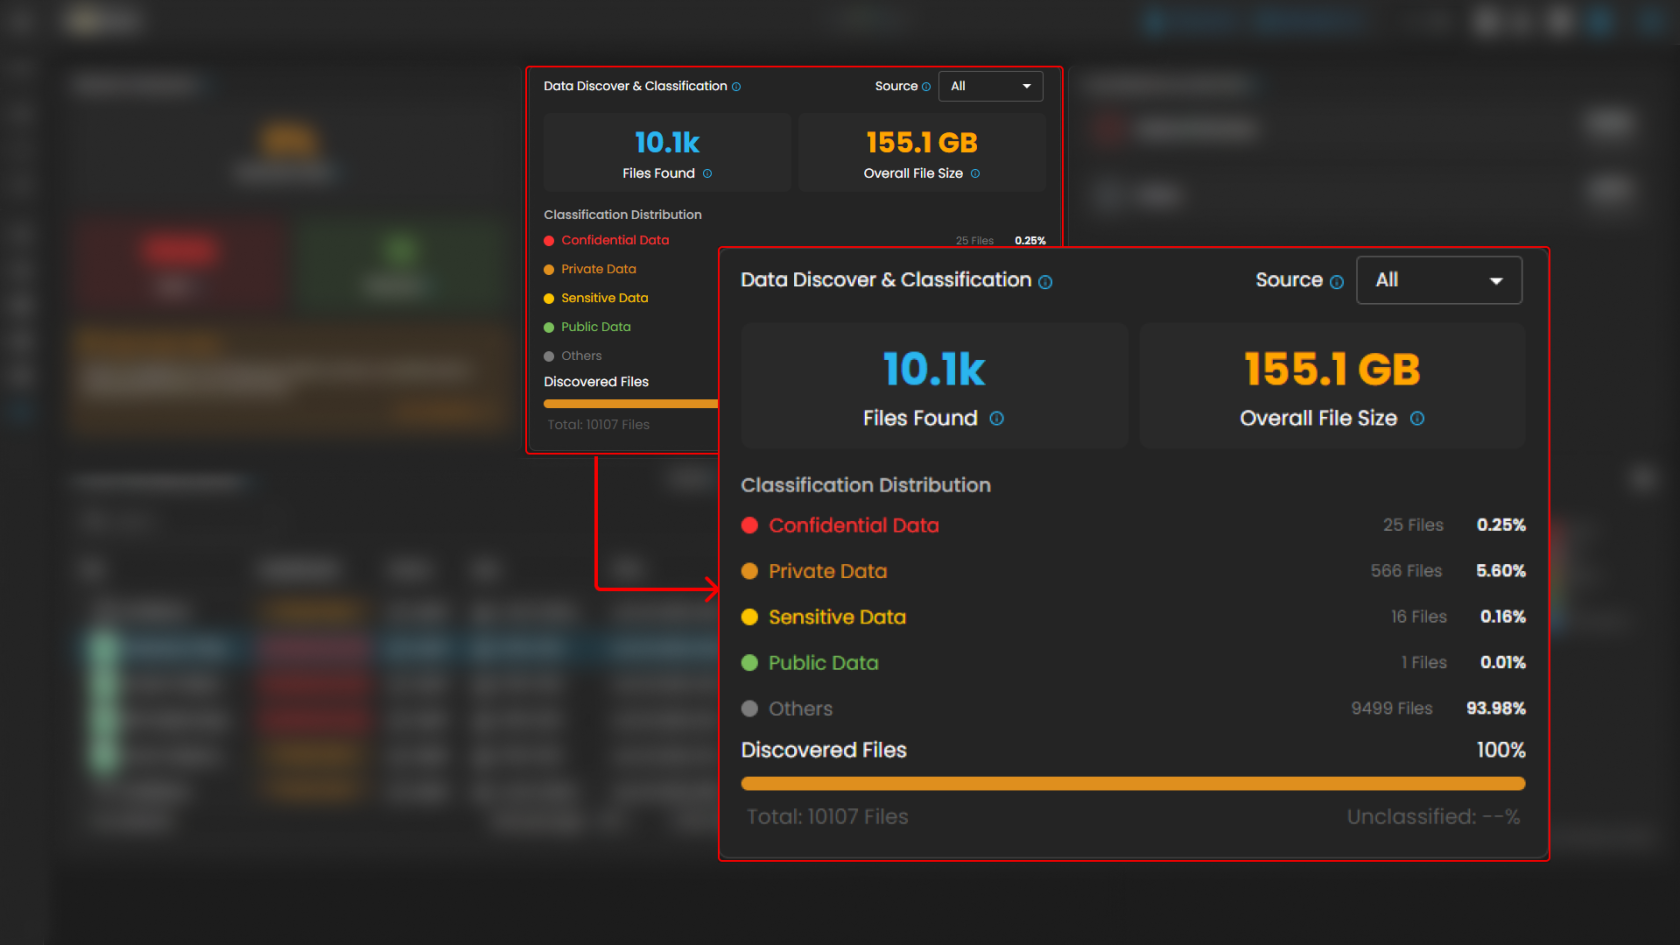Click the green dot beside enlarged Public Data
The height and width of the screenshot is (945, 1680).
coord(749,663)
